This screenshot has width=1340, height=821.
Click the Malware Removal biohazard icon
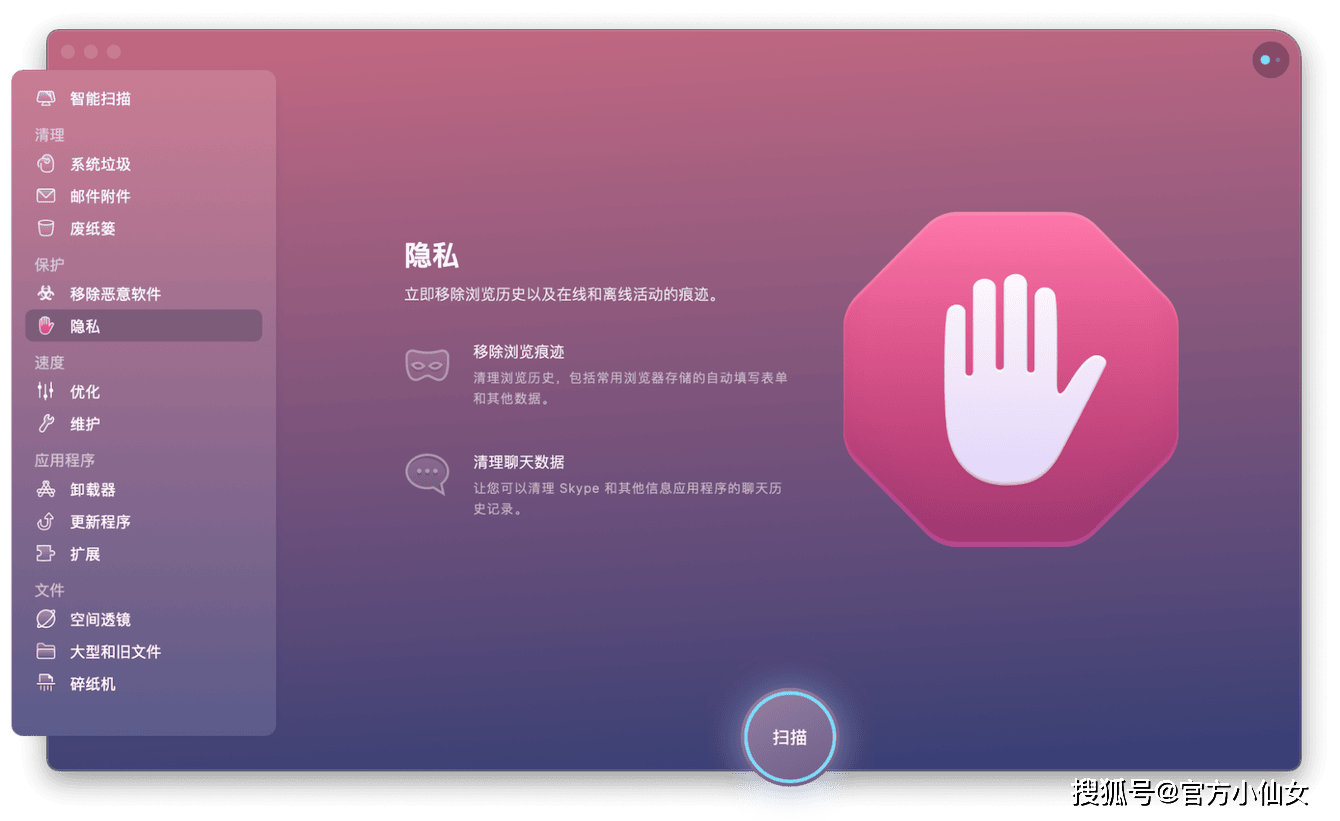pyautogui.click(x=45, y=293)
